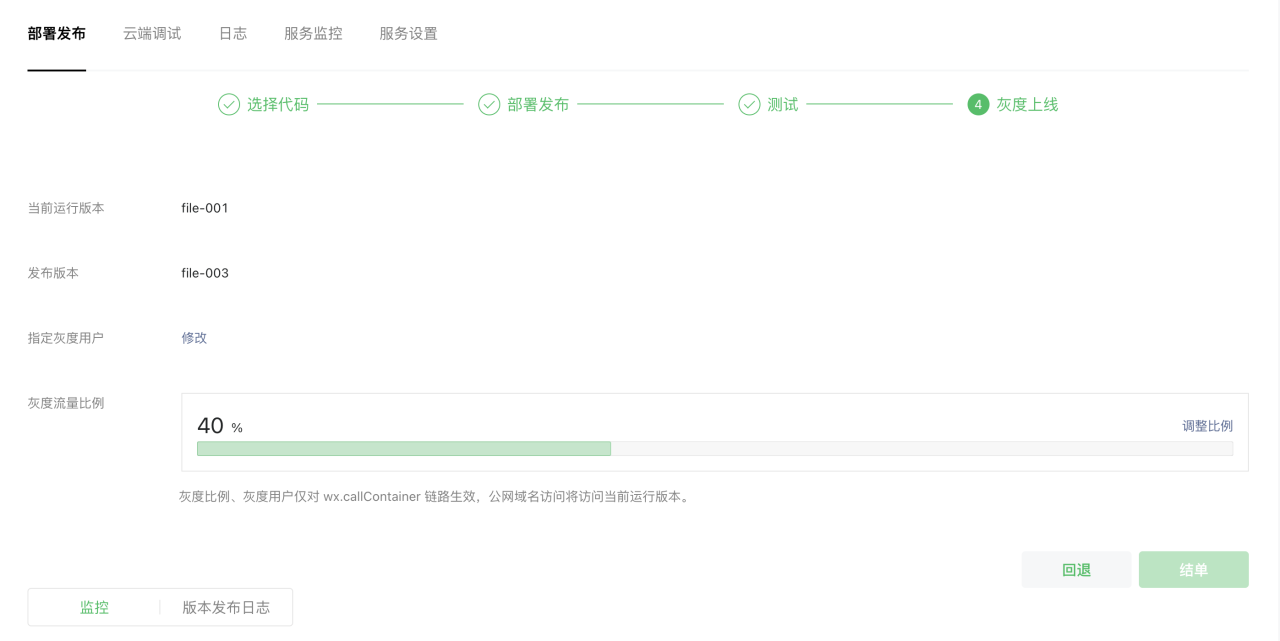
Task: Click the 回退 rollback button
Action: (1076, 569)
